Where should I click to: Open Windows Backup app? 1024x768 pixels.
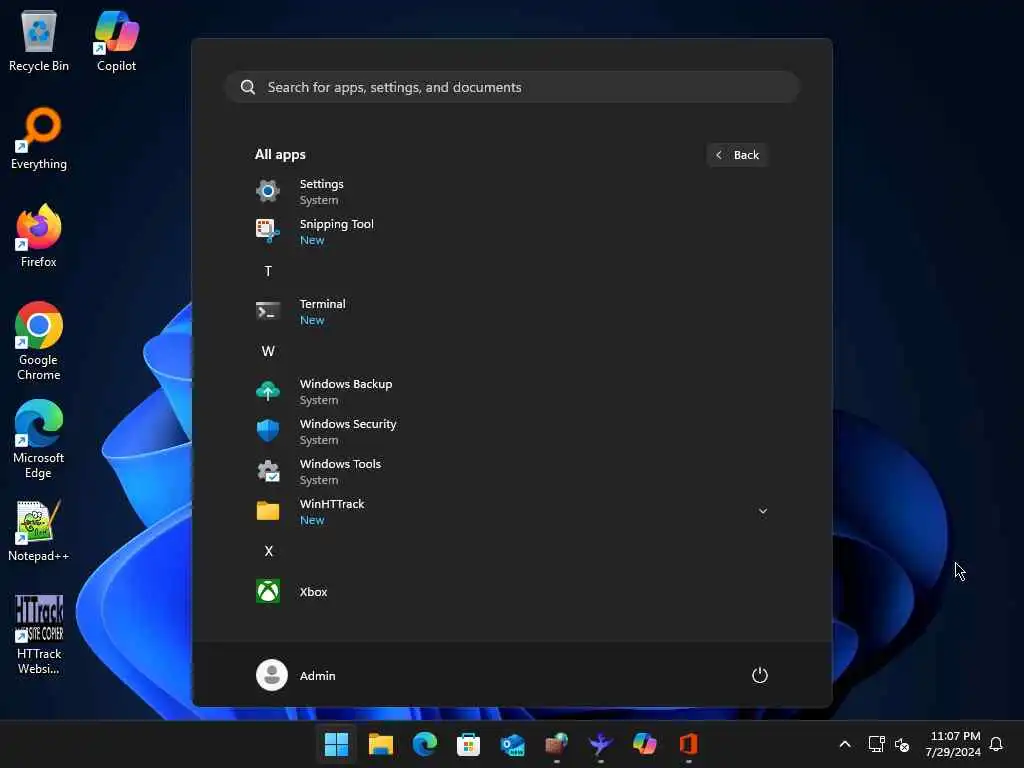511,392
